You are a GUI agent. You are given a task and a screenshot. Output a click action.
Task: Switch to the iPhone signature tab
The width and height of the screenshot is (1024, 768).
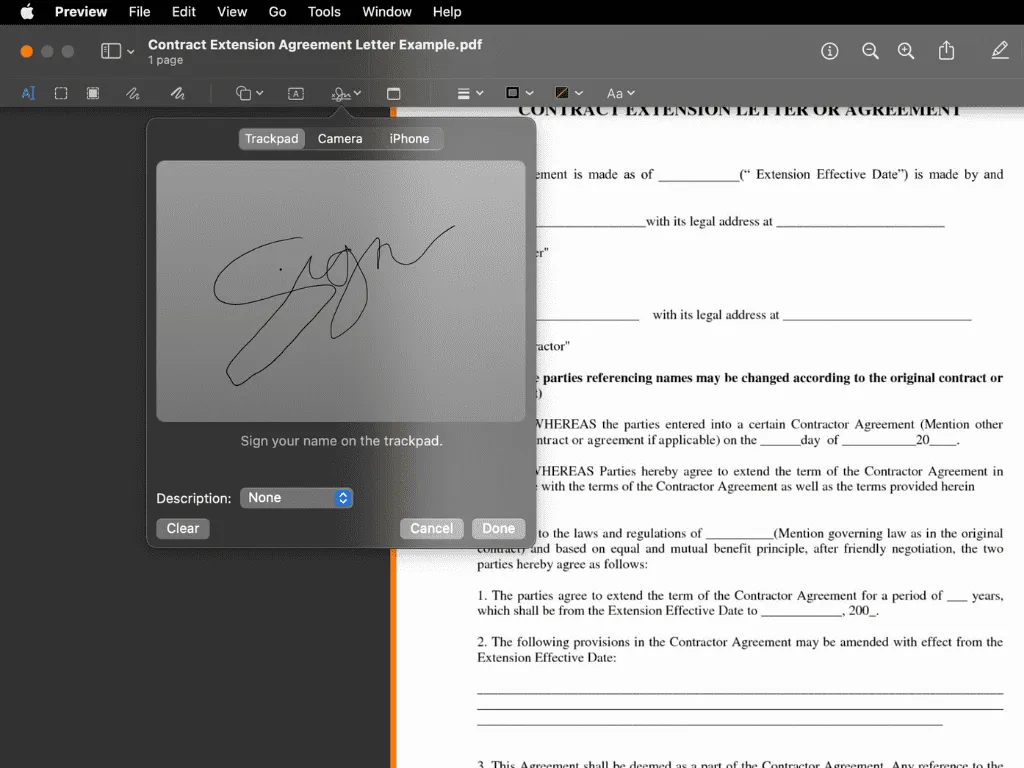[408, 139]
